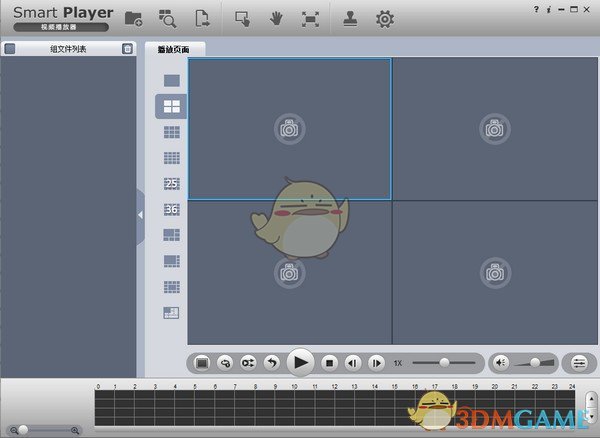Click the open folder icon in toolbar

[133, 18]
